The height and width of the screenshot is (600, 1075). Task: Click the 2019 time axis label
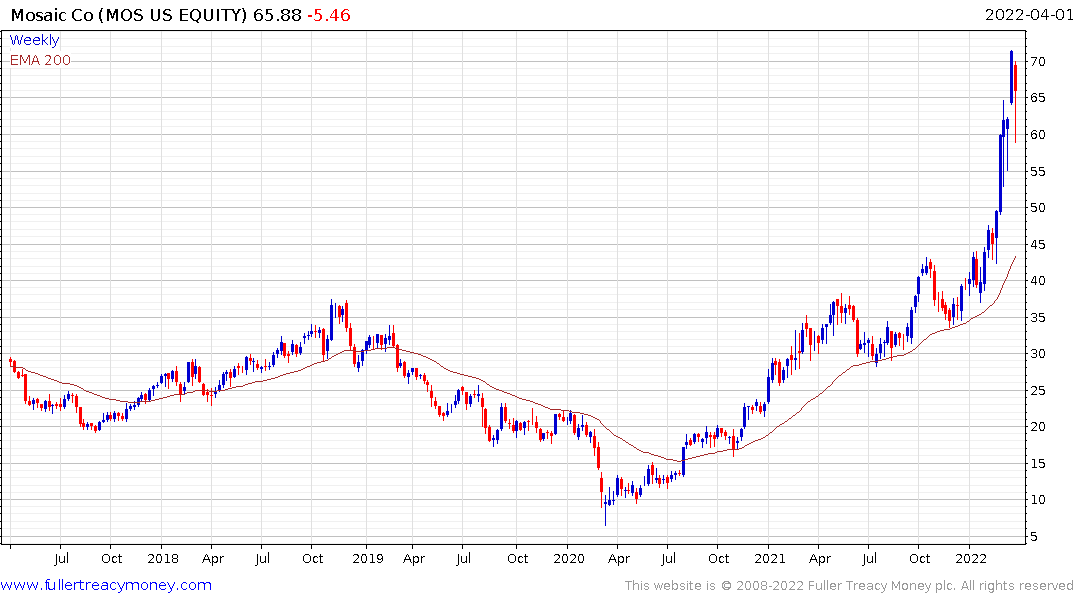coord(367,559)
